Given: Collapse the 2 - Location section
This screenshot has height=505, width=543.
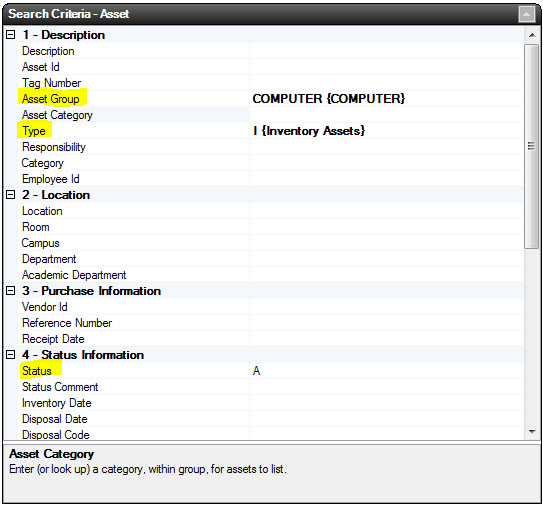Looking at the screenshot, I should tap(11, 195).
